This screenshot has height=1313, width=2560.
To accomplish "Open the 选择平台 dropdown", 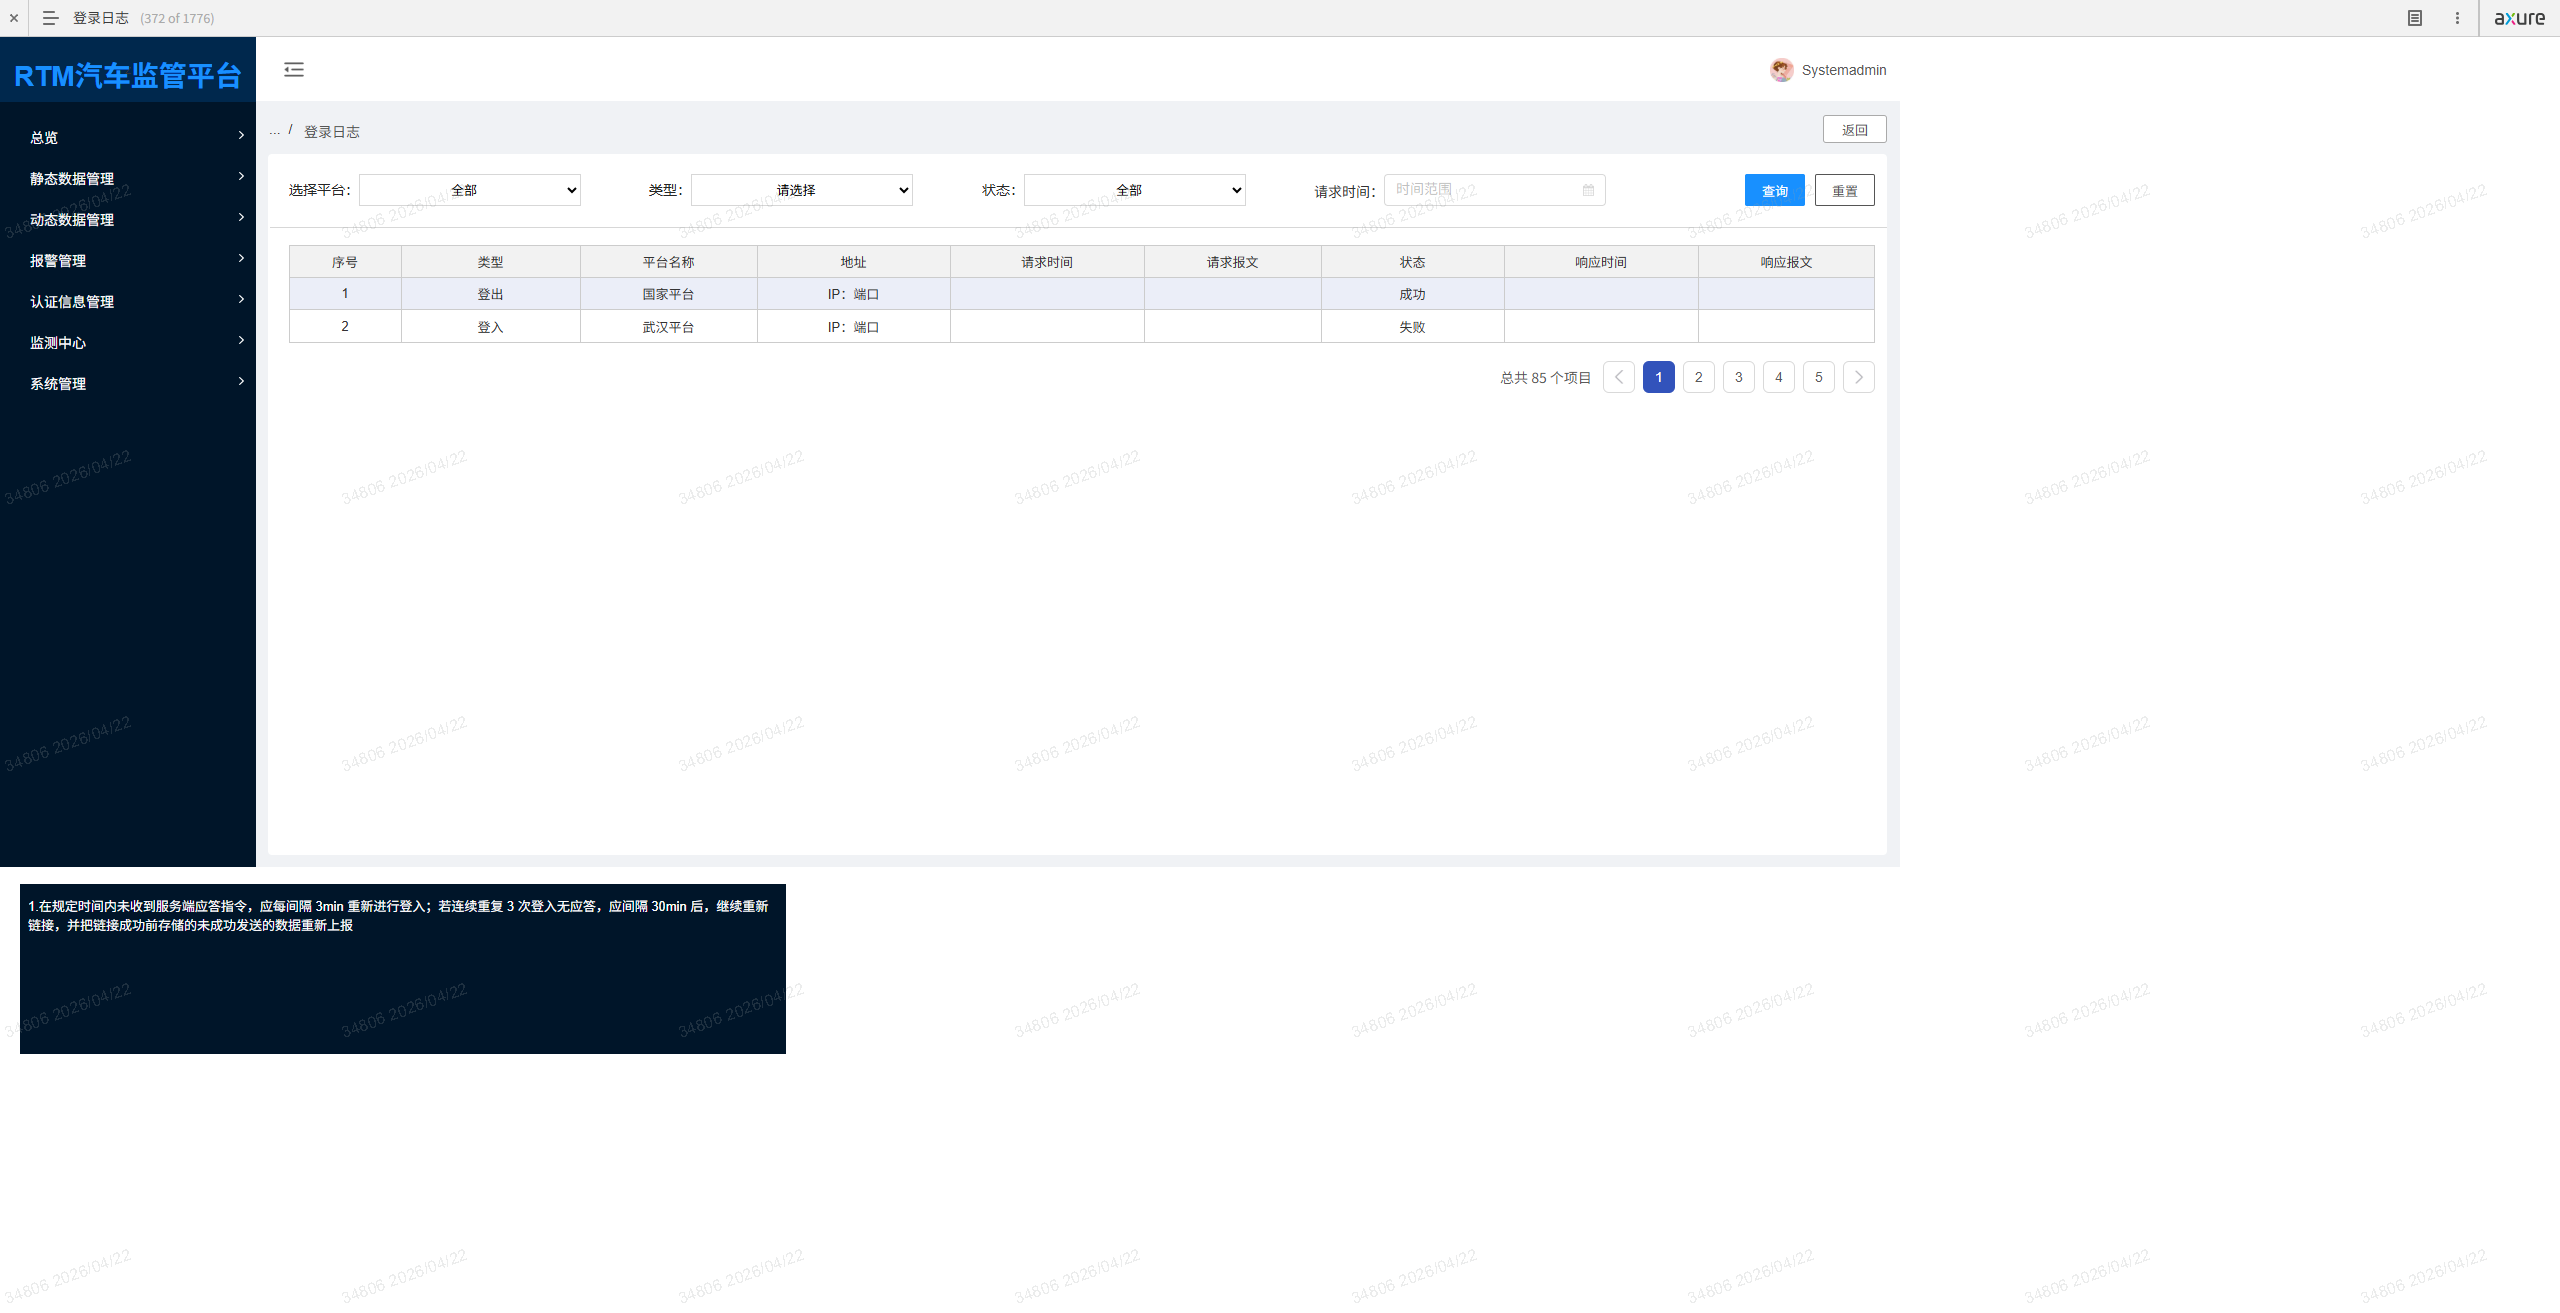I will pyautogui.click(x=470, y=190).
